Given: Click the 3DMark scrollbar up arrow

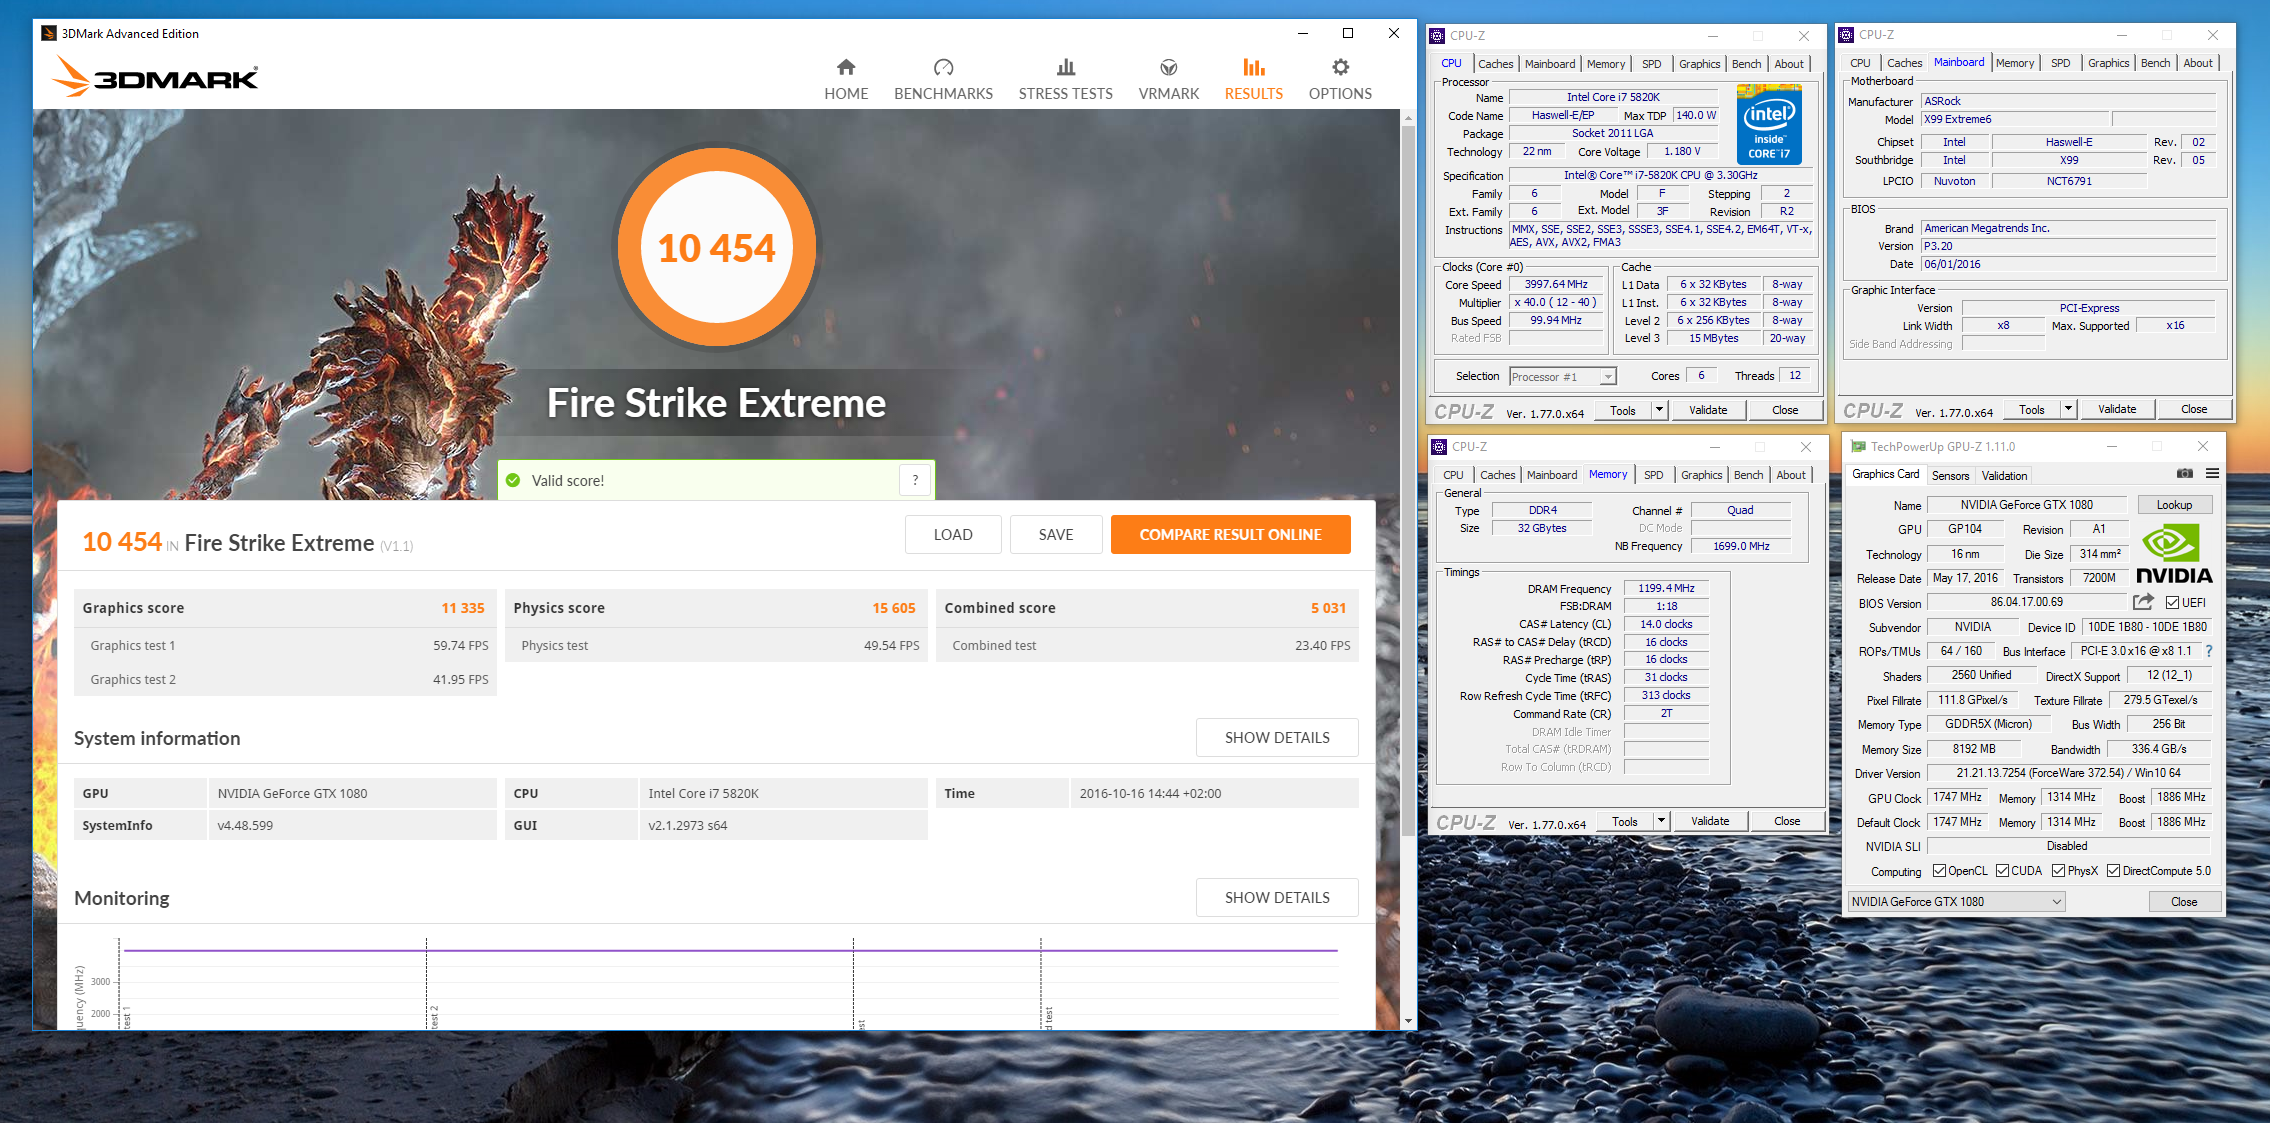Looking at the screenshot, I should [x=1408, y=118].
